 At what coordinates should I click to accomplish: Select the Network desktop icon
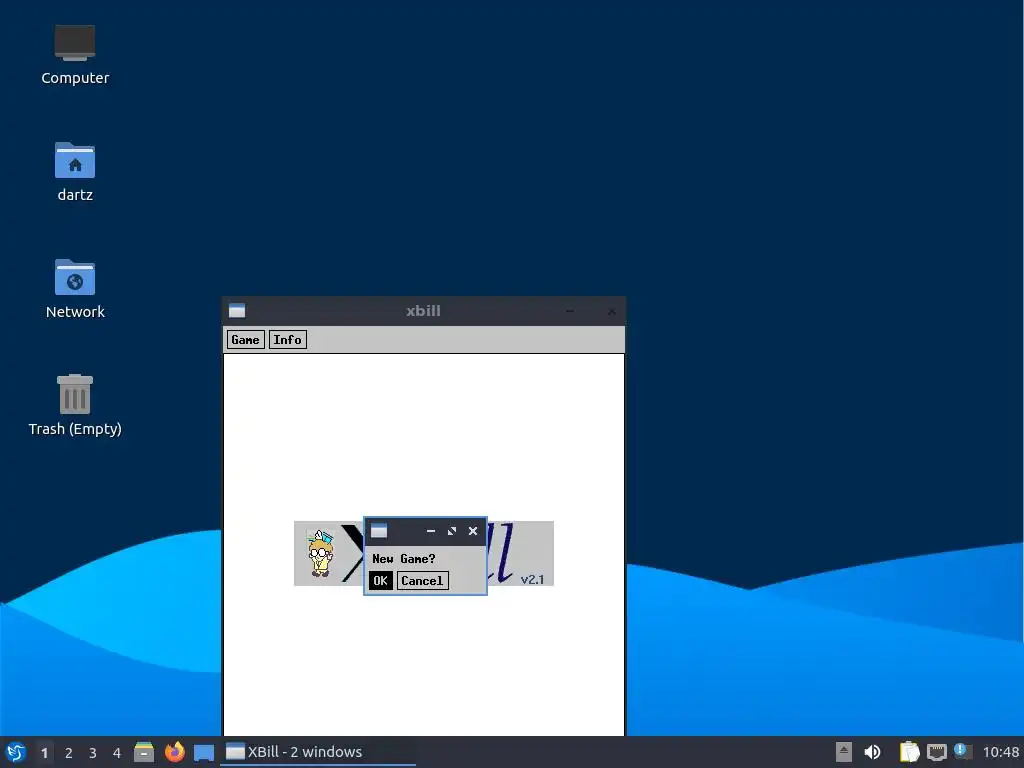[x=75, y=289]
